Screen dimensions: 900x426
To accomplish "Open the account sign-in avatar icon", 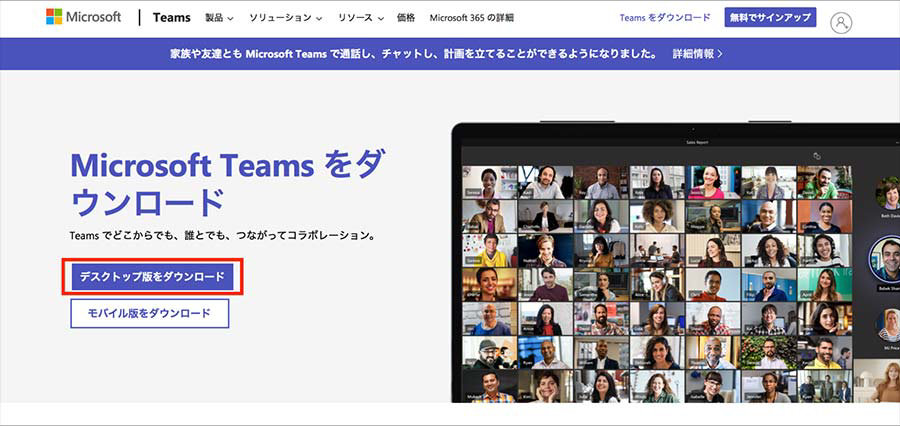I will click(841, 23).
